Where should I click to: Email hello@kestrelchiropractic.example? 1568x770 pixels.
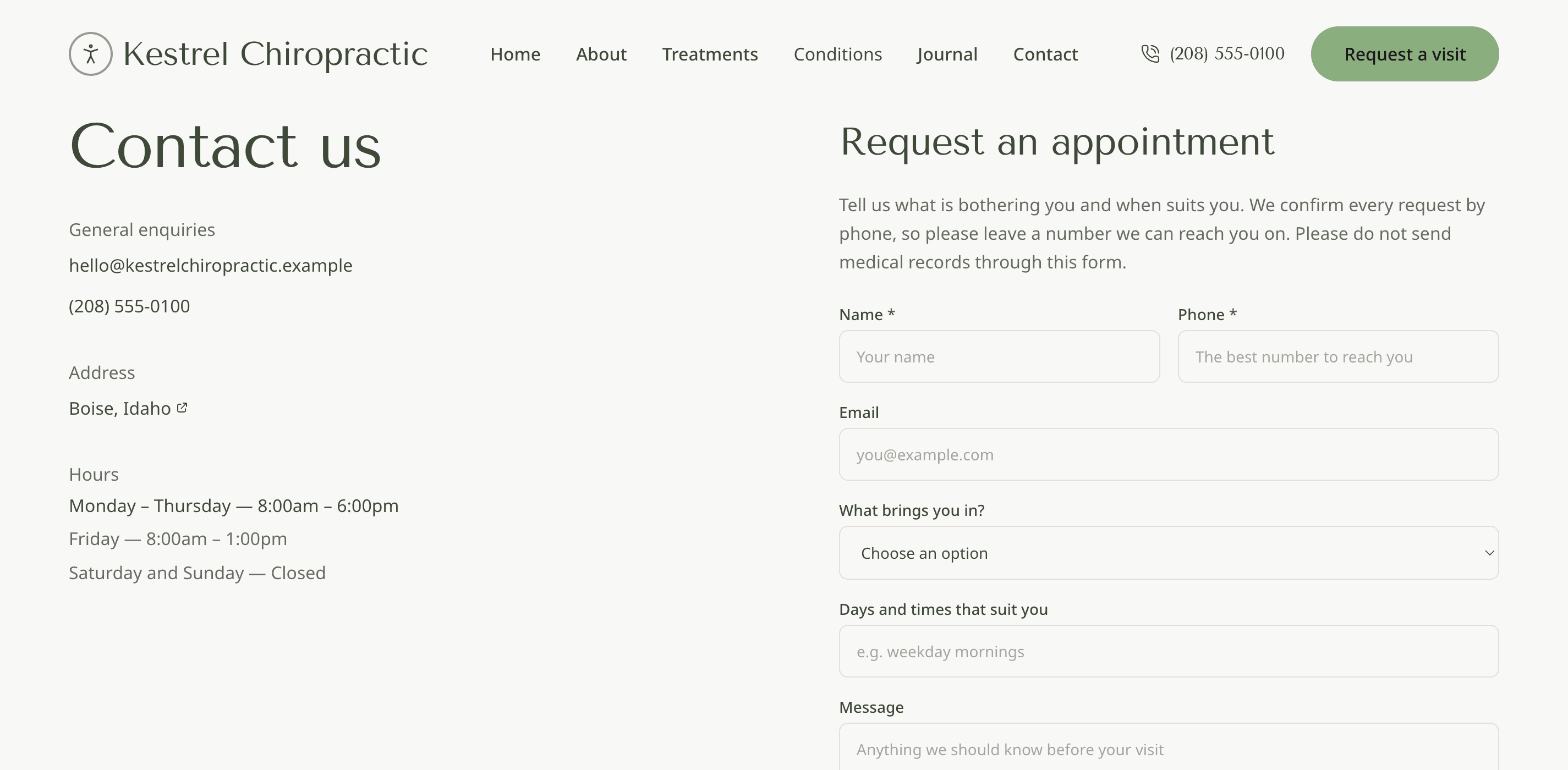point(211,266)
